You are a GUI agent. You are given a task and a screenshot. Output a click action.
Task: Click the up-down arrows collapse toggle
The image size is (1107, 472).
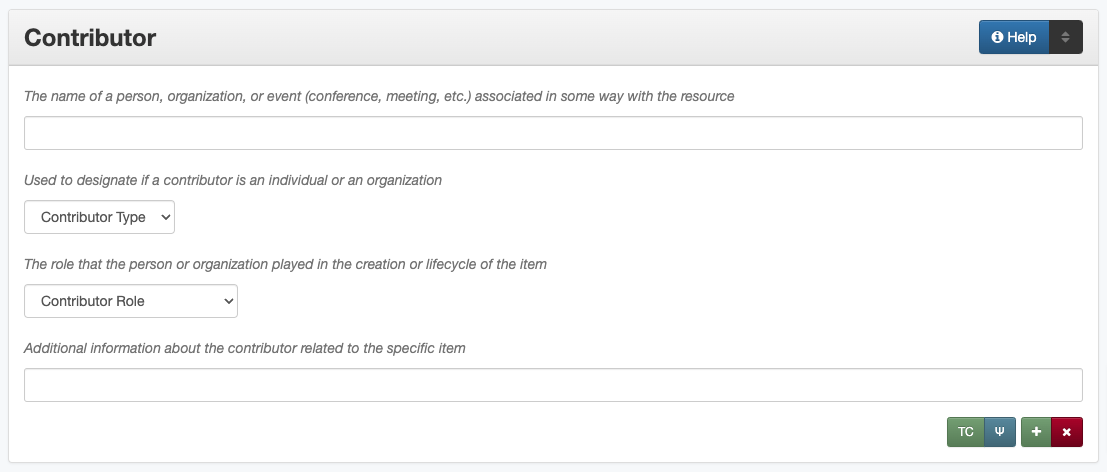tap(1066, 37)
